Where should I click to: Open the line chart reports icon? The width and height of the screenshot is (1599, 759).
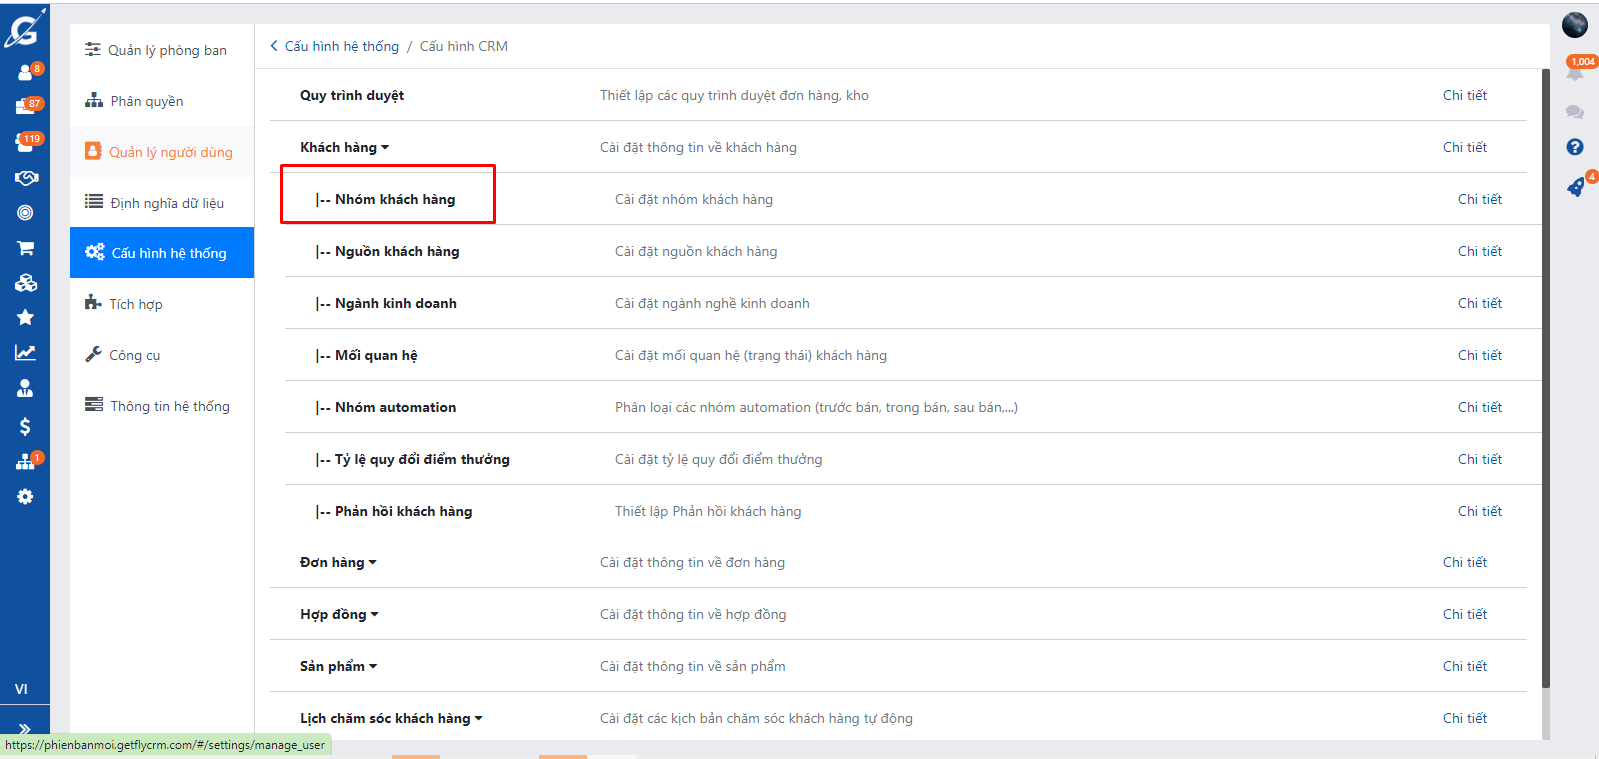pyautogui.click(x=25, y=353)
